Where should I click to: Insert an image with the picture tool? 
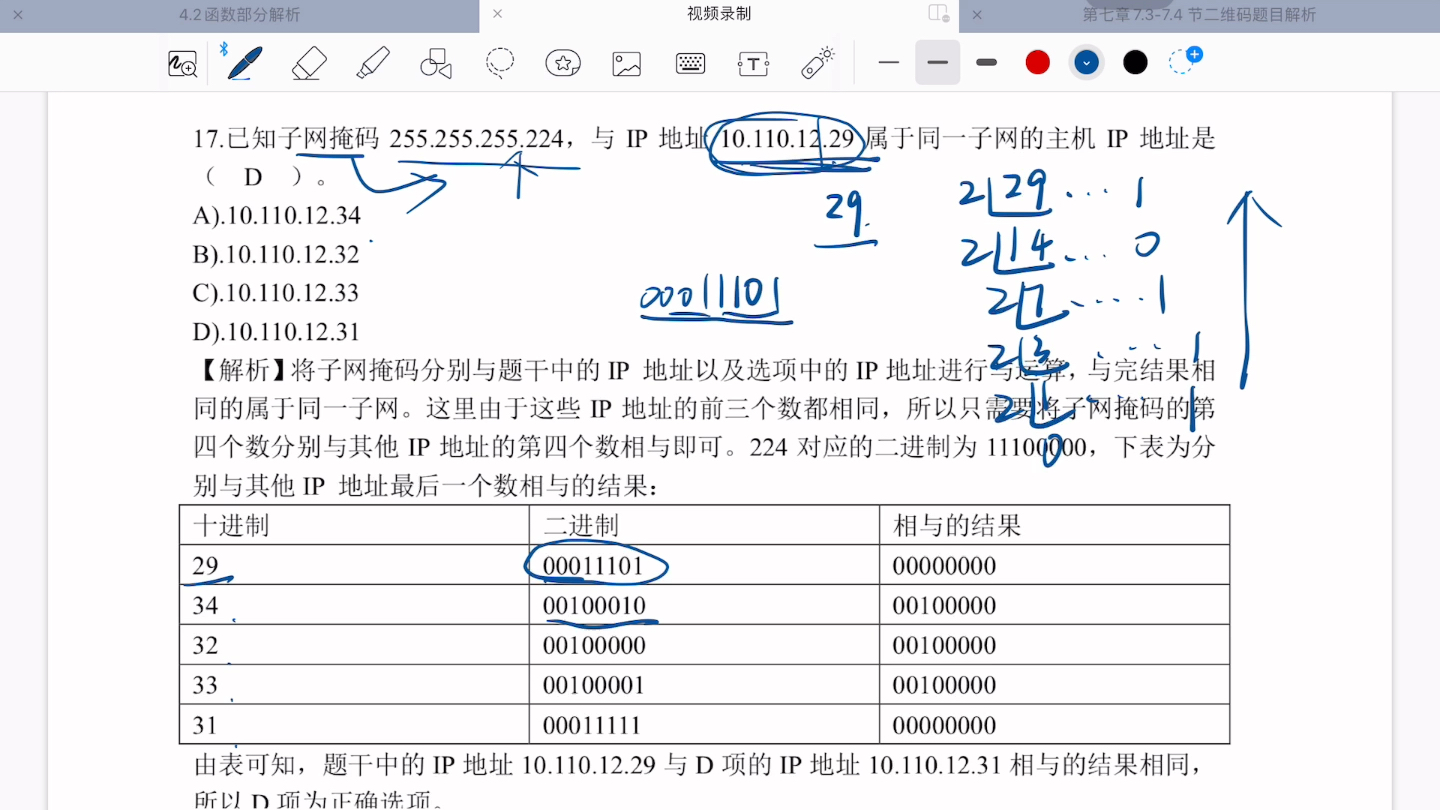(627, 64)
